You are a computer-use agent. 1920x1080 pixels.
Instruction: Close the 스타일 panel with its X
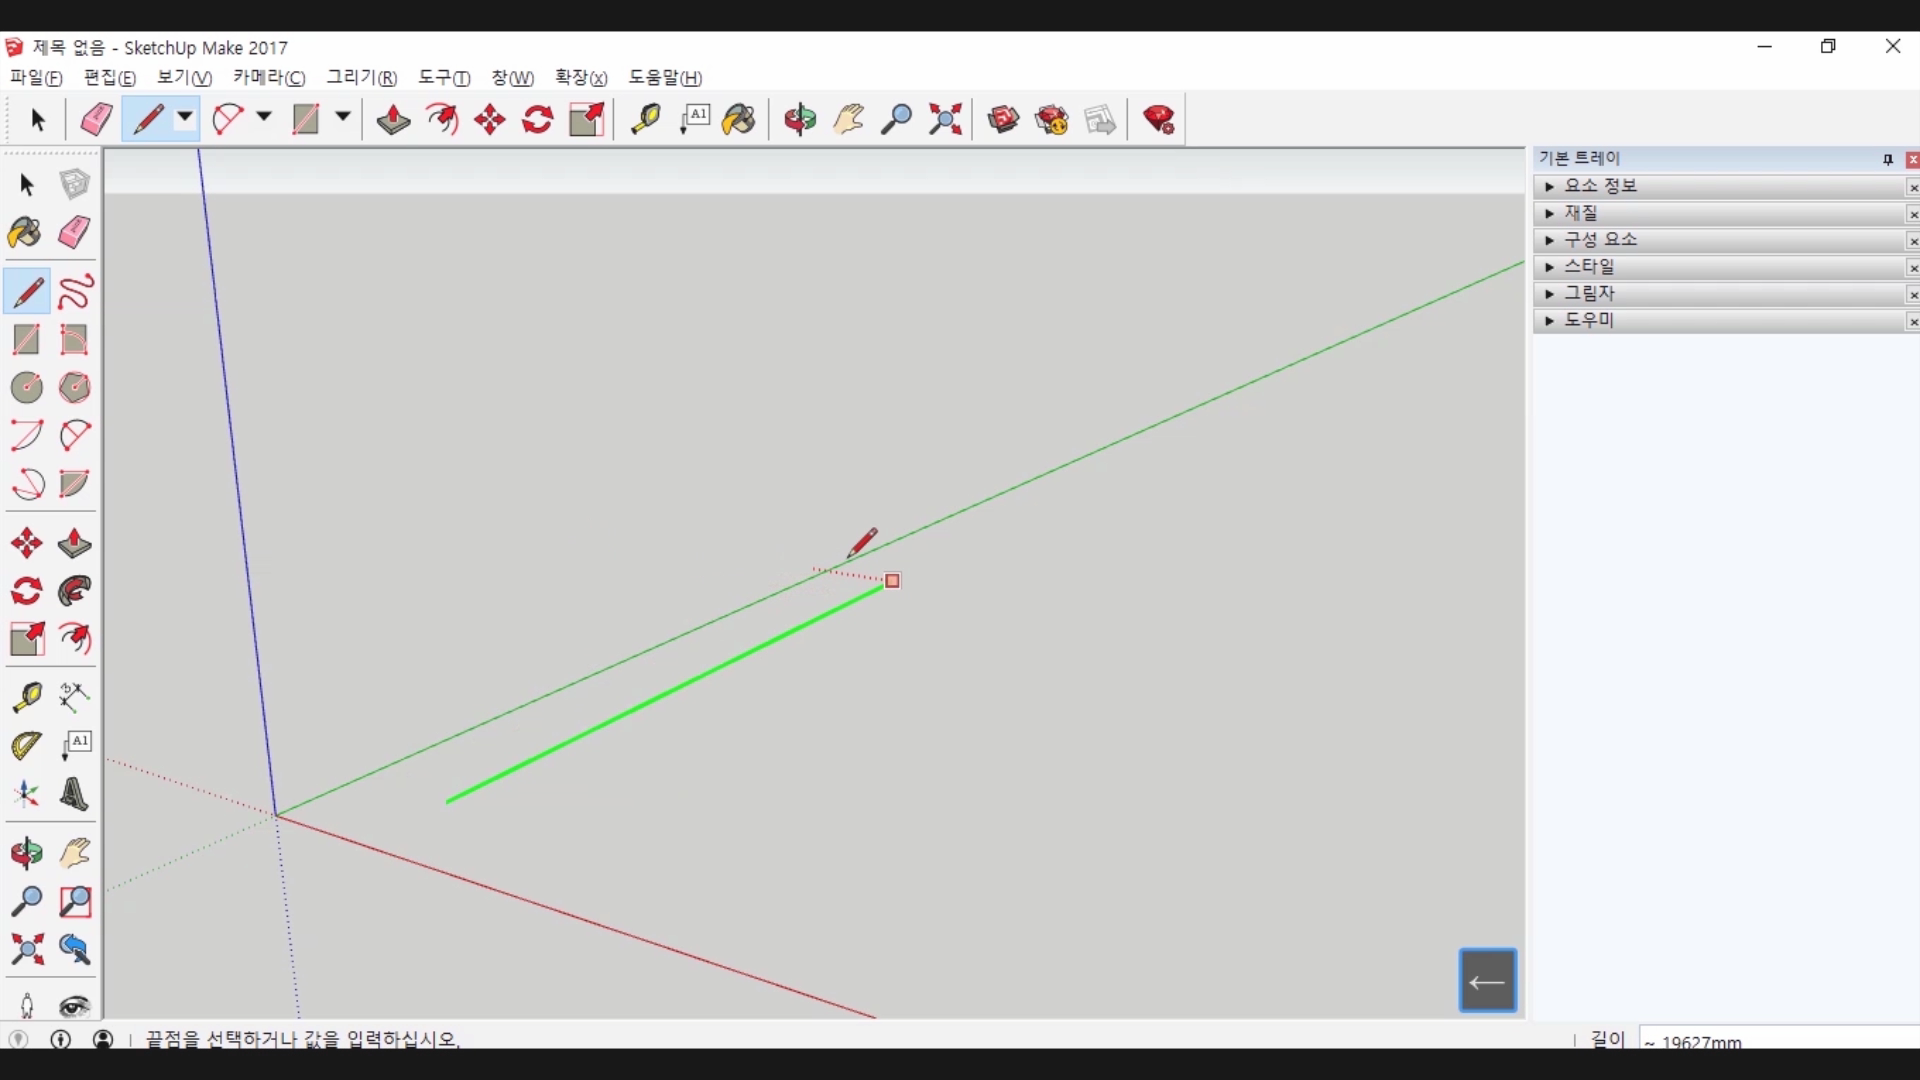pos(1912,268)
